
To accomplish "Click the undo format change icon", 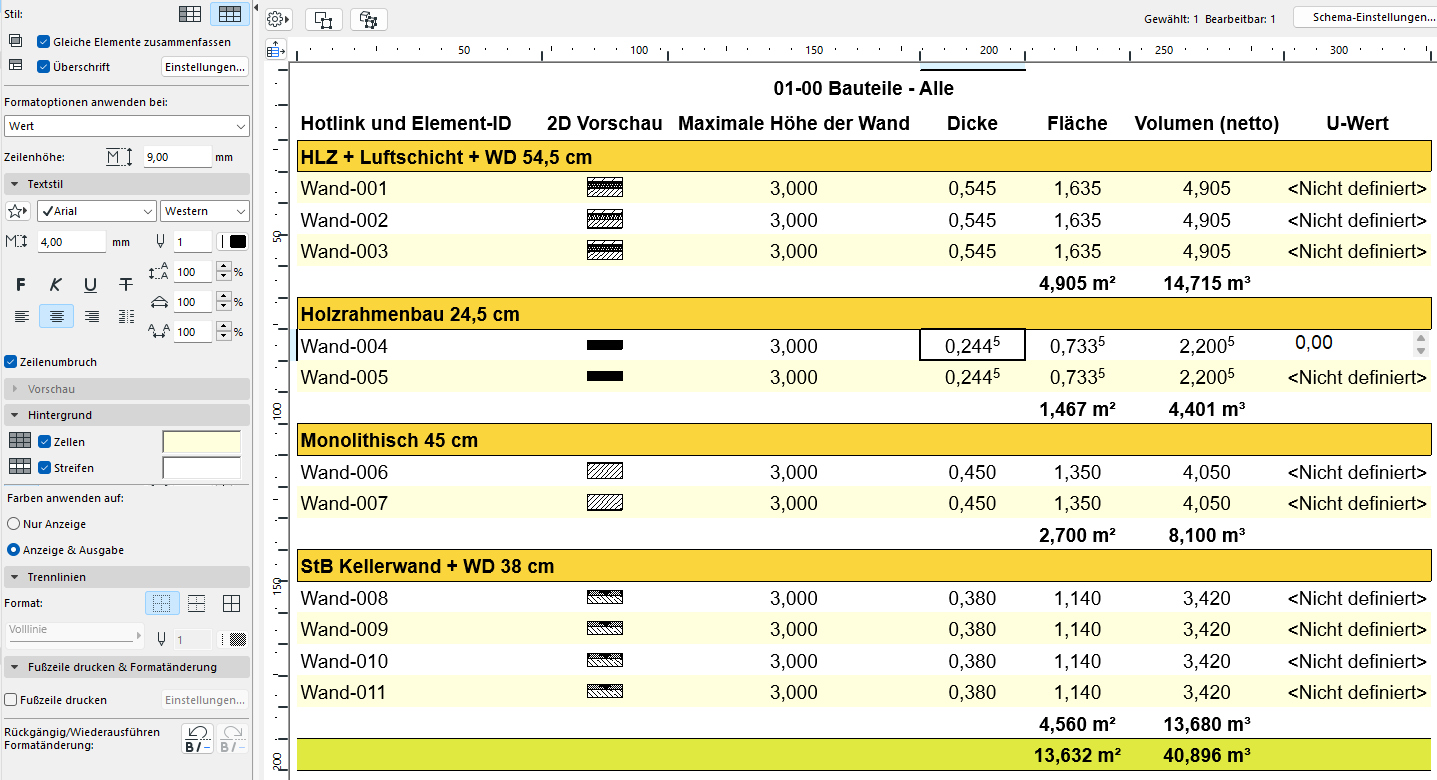I will pos(198,739).
